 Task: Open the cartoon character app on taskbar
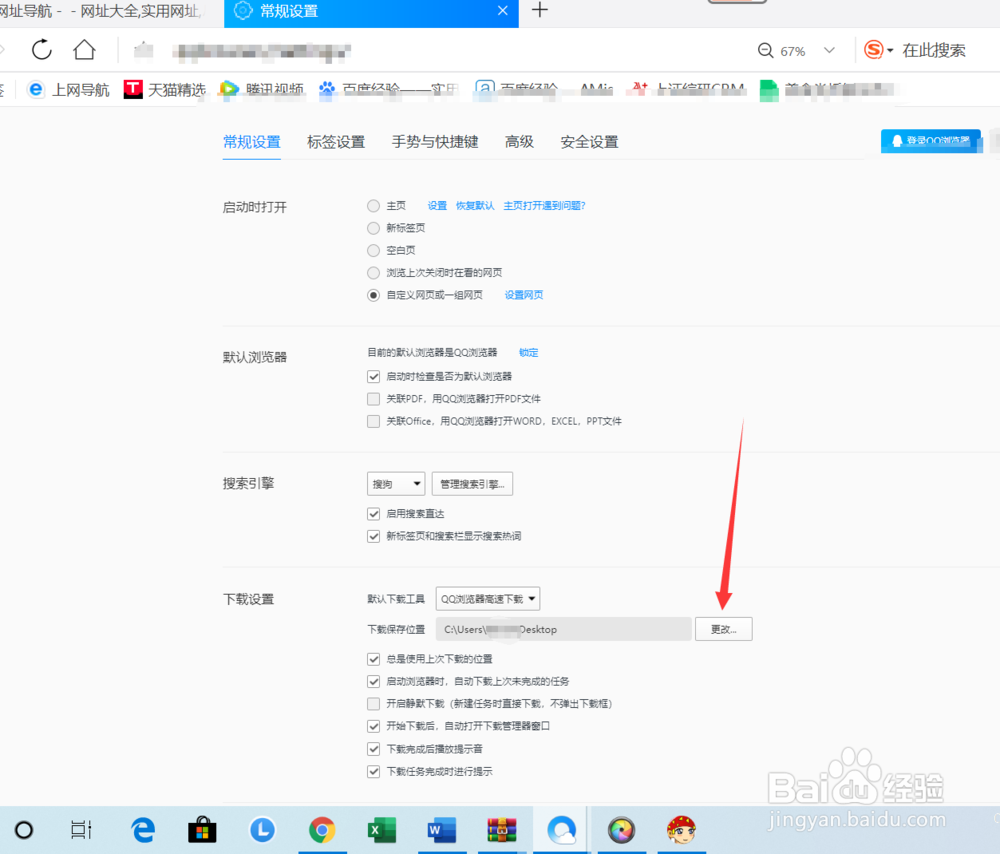(x=681, y=830)
